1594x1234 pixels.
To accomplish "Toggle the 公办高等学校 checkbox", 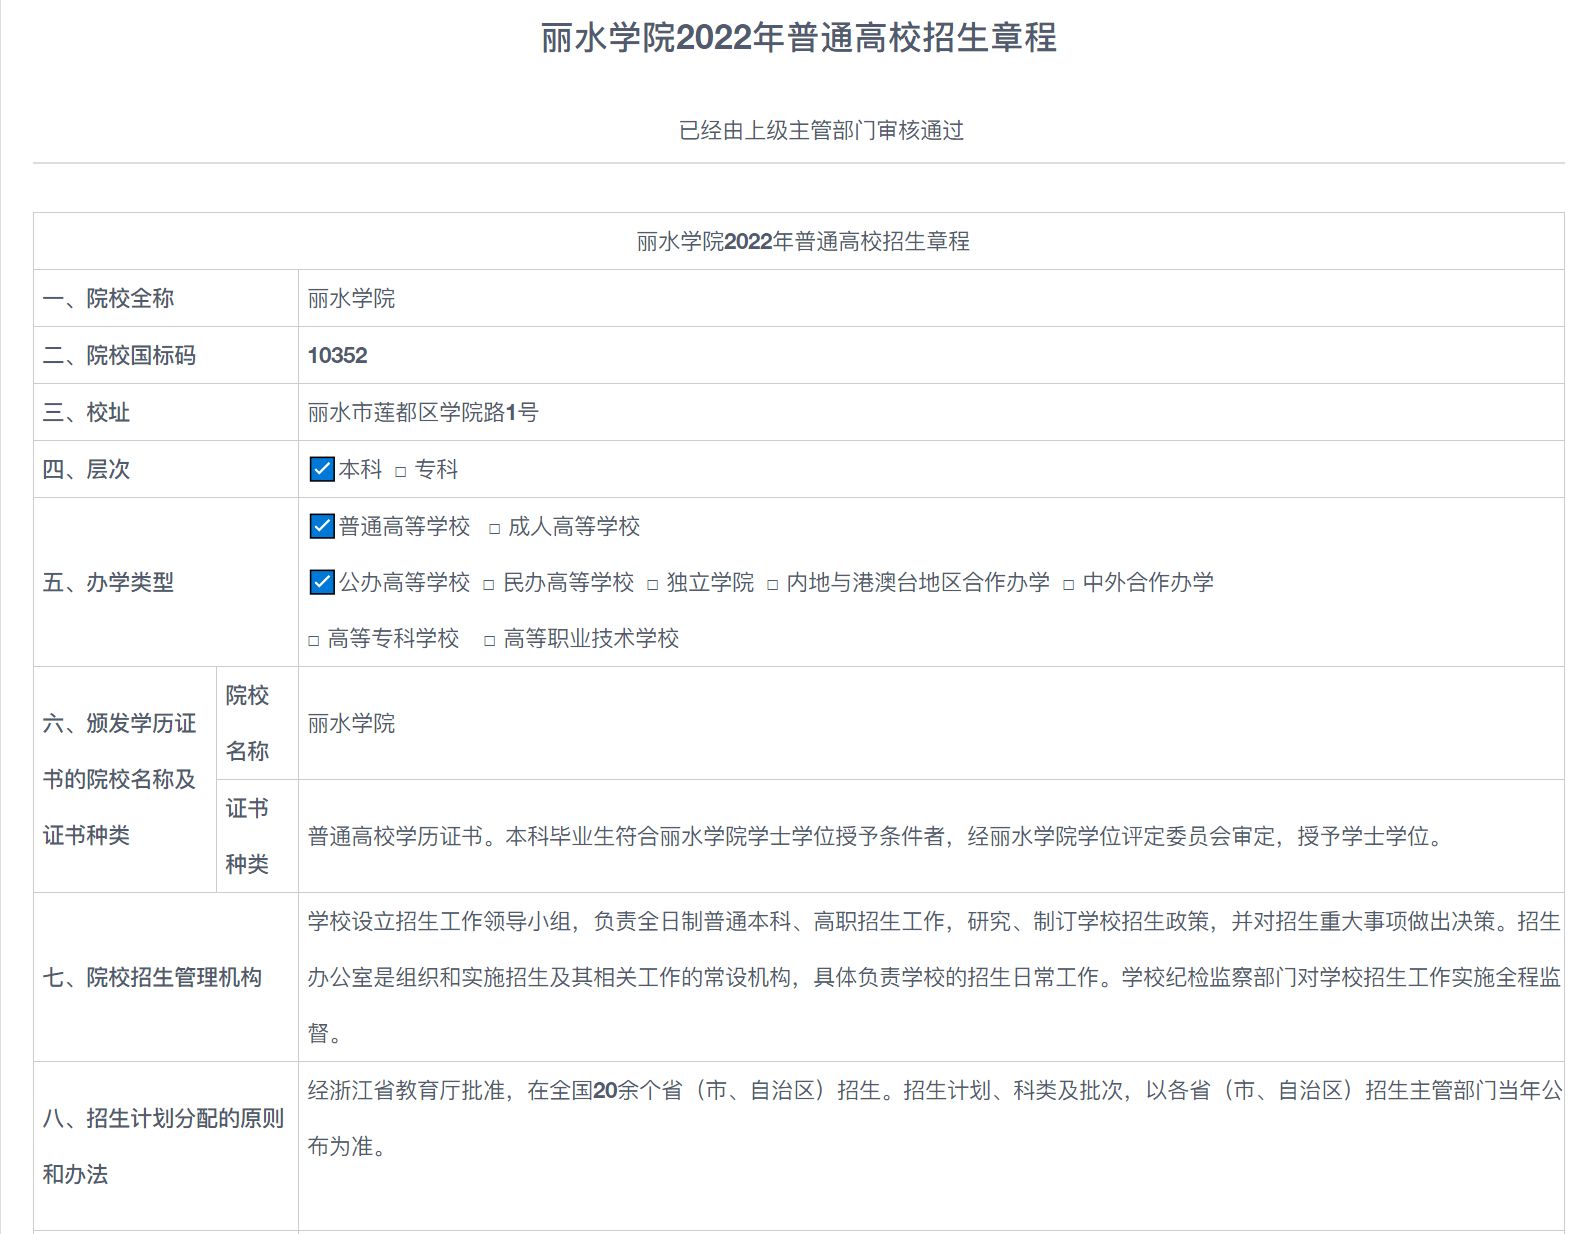I will pyautogui.click(x=322, y=582).
